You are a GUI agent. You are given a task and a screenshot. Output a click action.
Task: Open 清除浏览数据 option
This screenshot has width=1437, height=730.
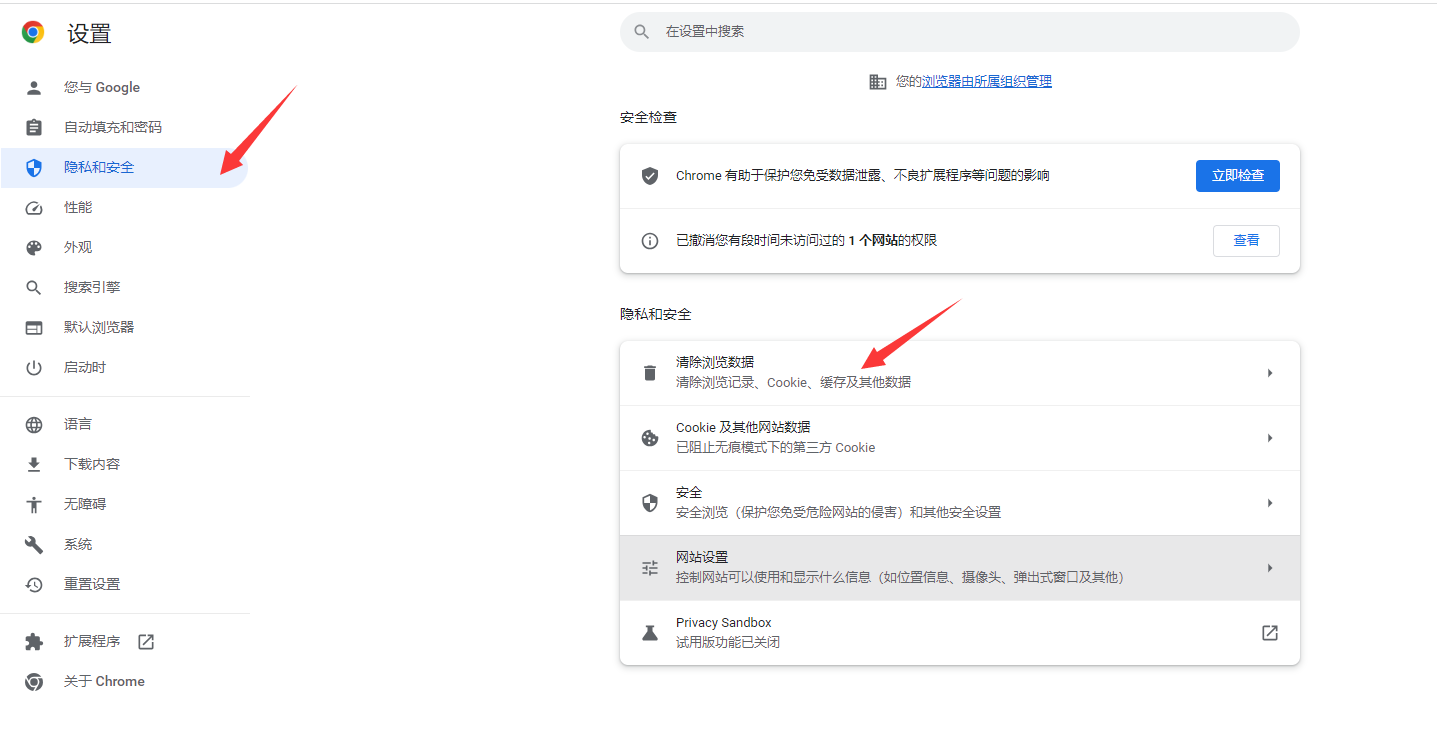tap(960, 373)
